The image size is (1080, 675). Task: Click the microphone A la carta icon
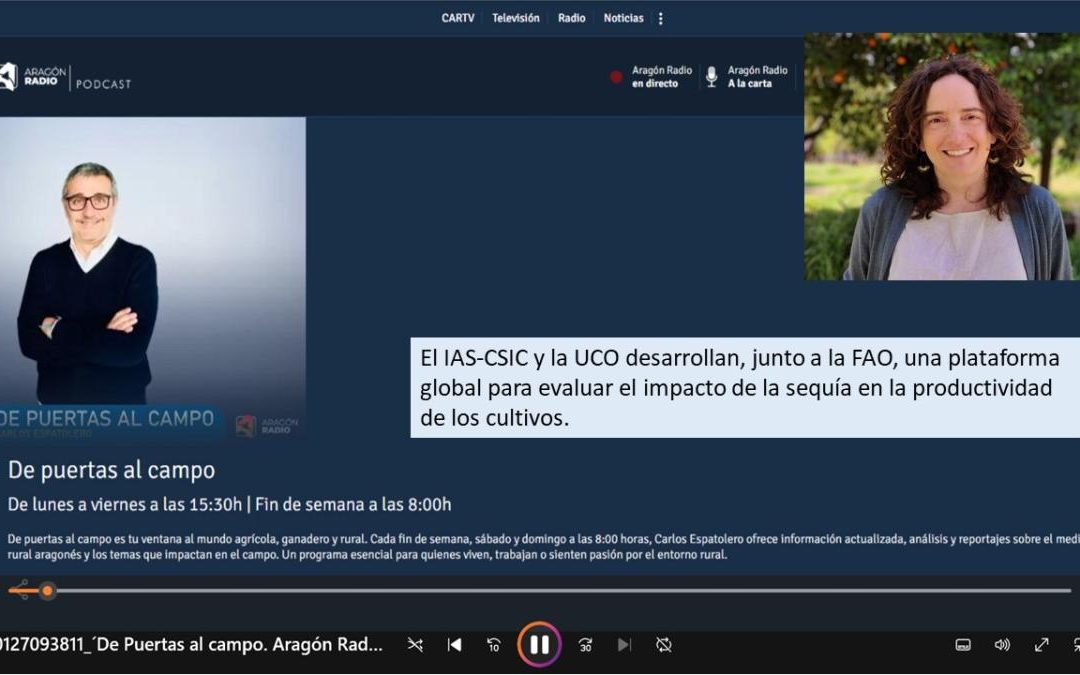point(712,76)
